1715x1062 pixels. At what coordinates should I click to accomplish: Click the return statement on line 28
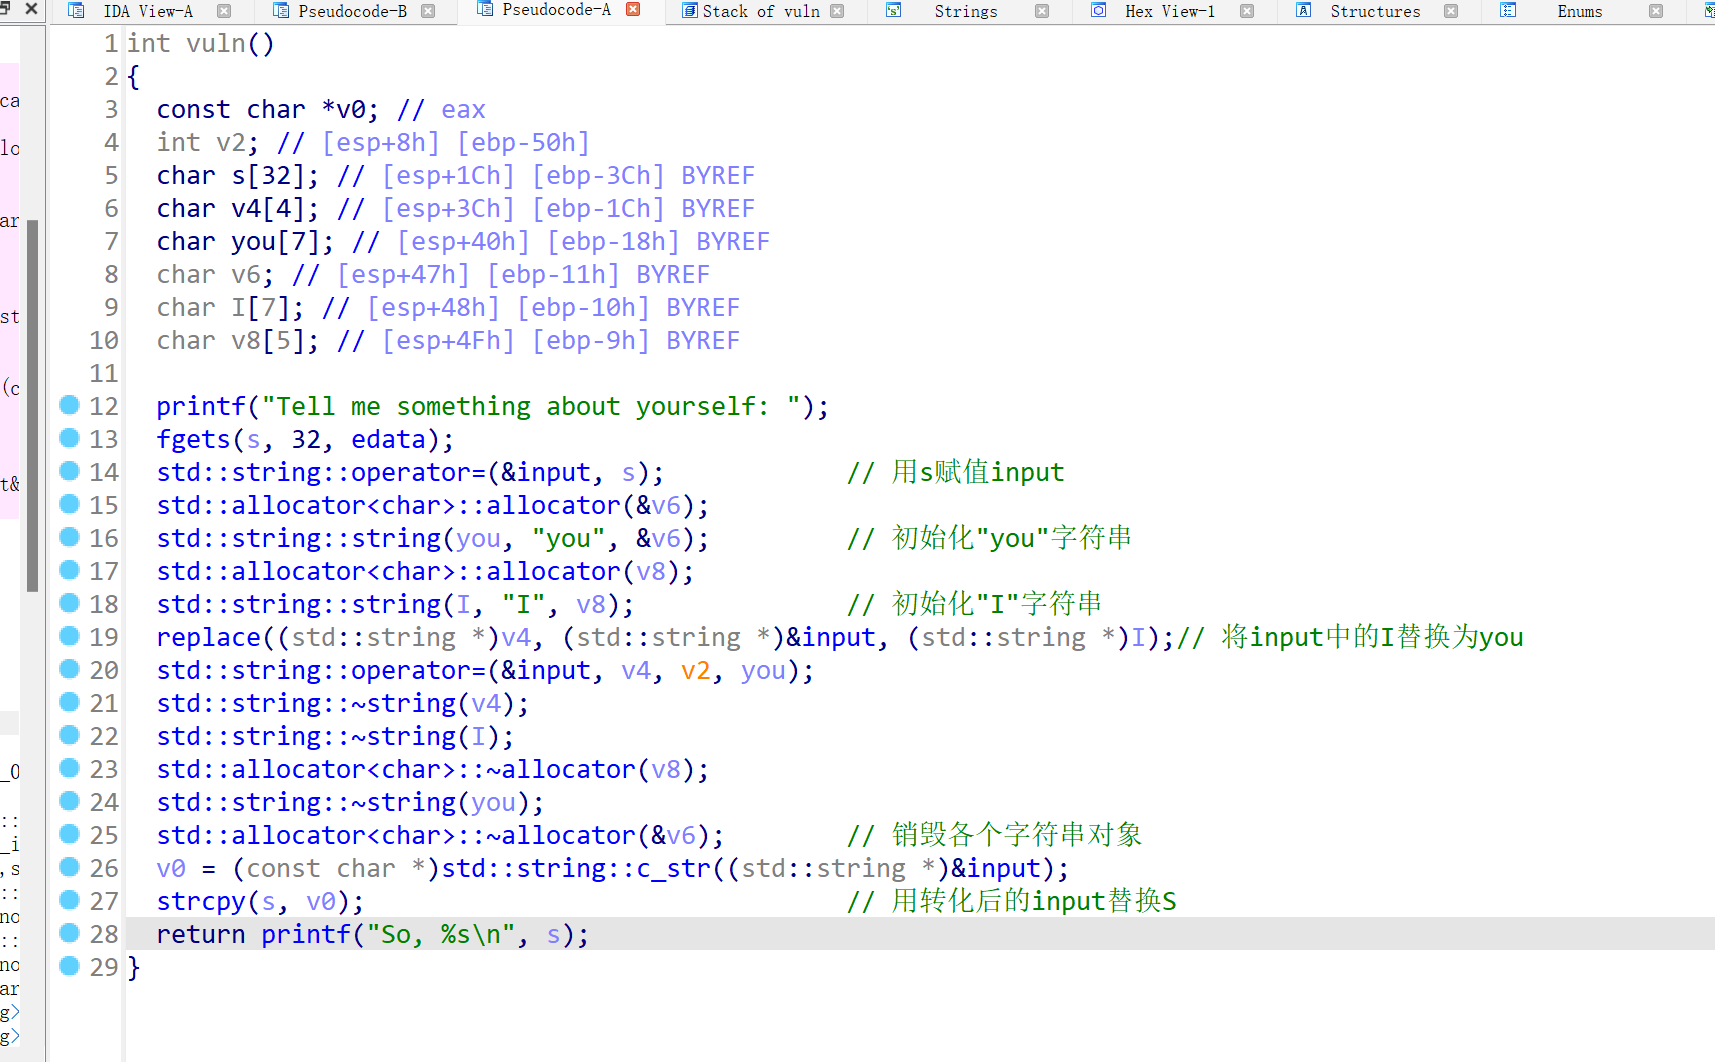pyautogui.click(x=373, y=935)
